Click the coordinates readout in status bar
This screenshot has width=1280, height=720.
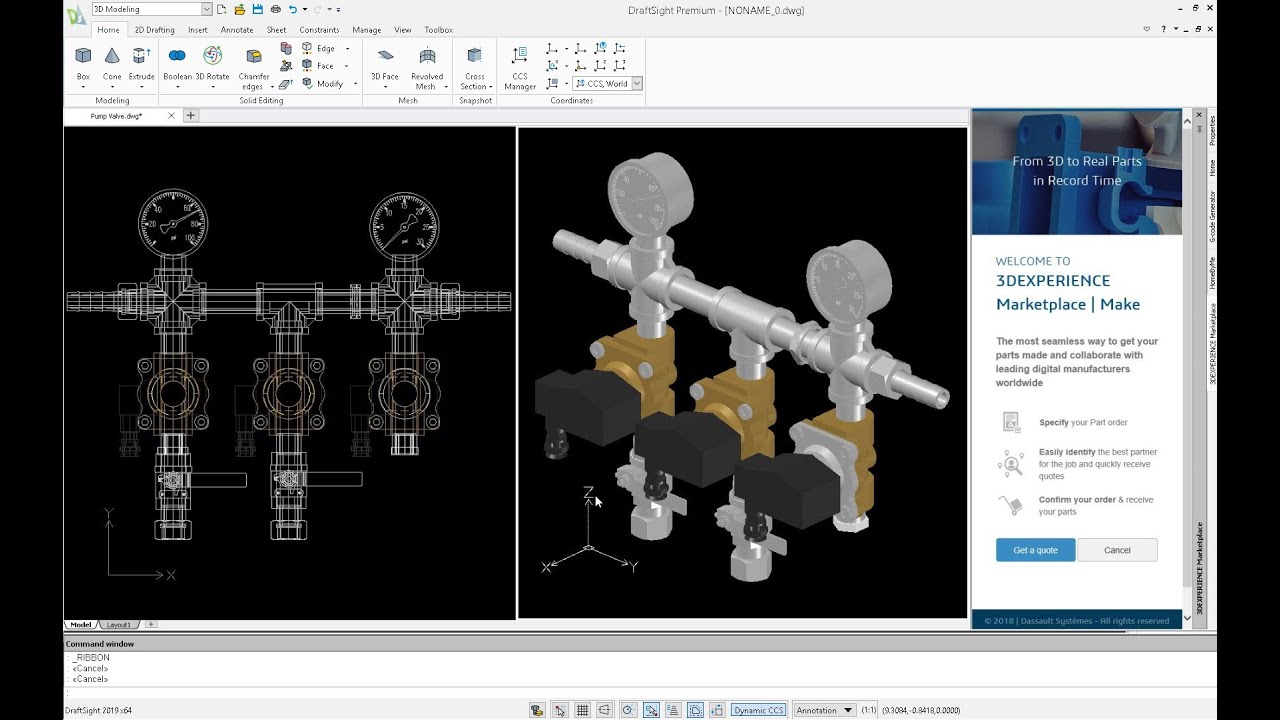(921, 710)
